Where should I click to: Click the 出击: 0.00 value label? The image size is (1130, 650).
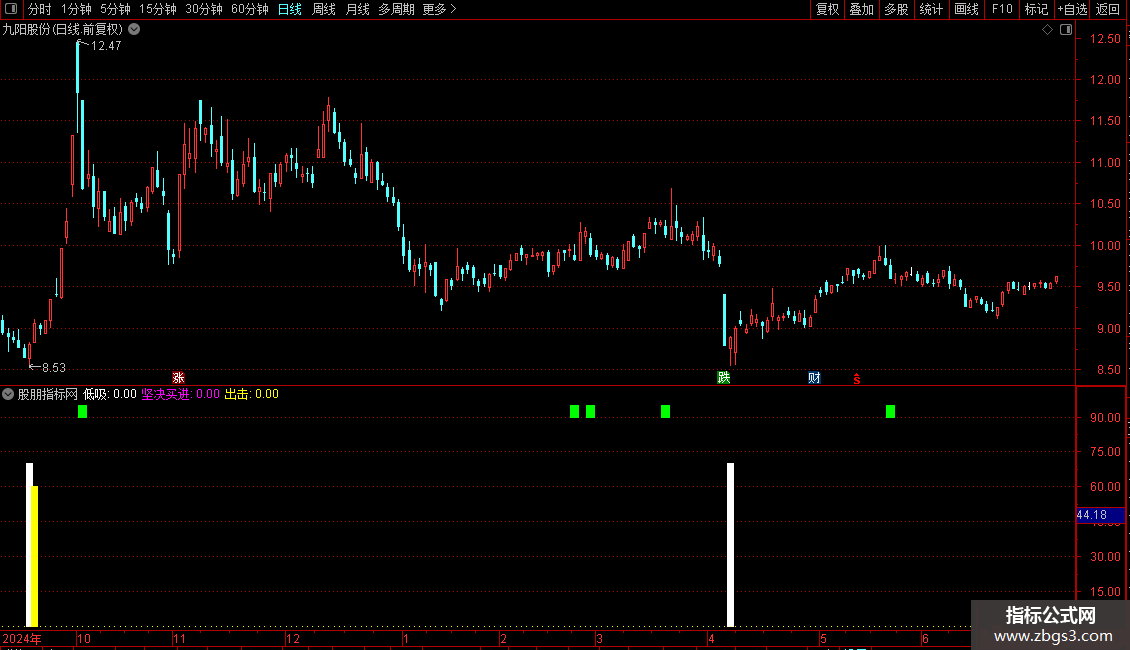click(x=252, y=394)
